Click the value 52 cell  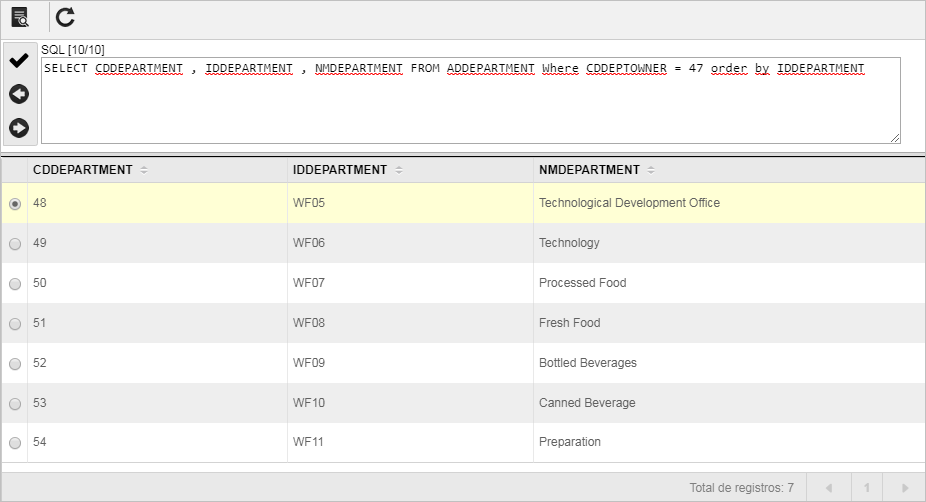[x=157, y=363]
